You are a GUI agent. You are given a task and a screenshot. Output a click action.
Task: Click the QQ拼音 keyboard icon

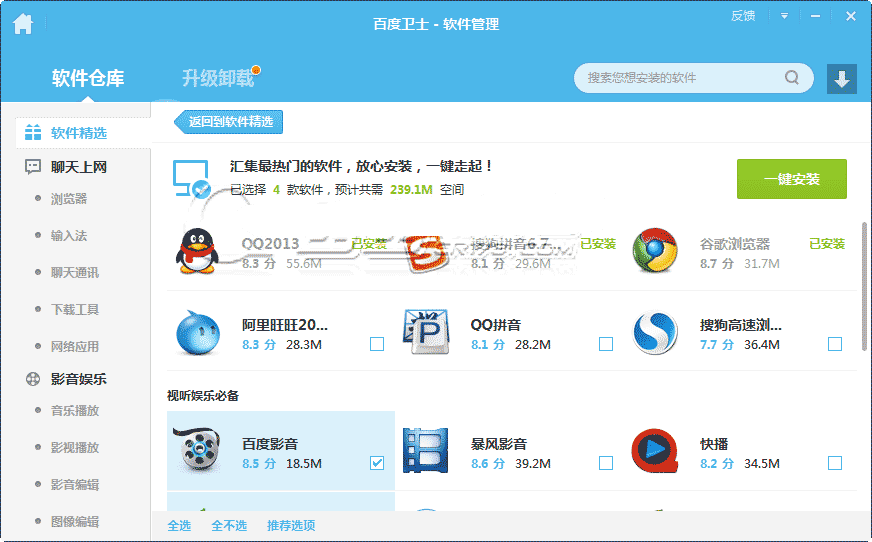(426, 332)
